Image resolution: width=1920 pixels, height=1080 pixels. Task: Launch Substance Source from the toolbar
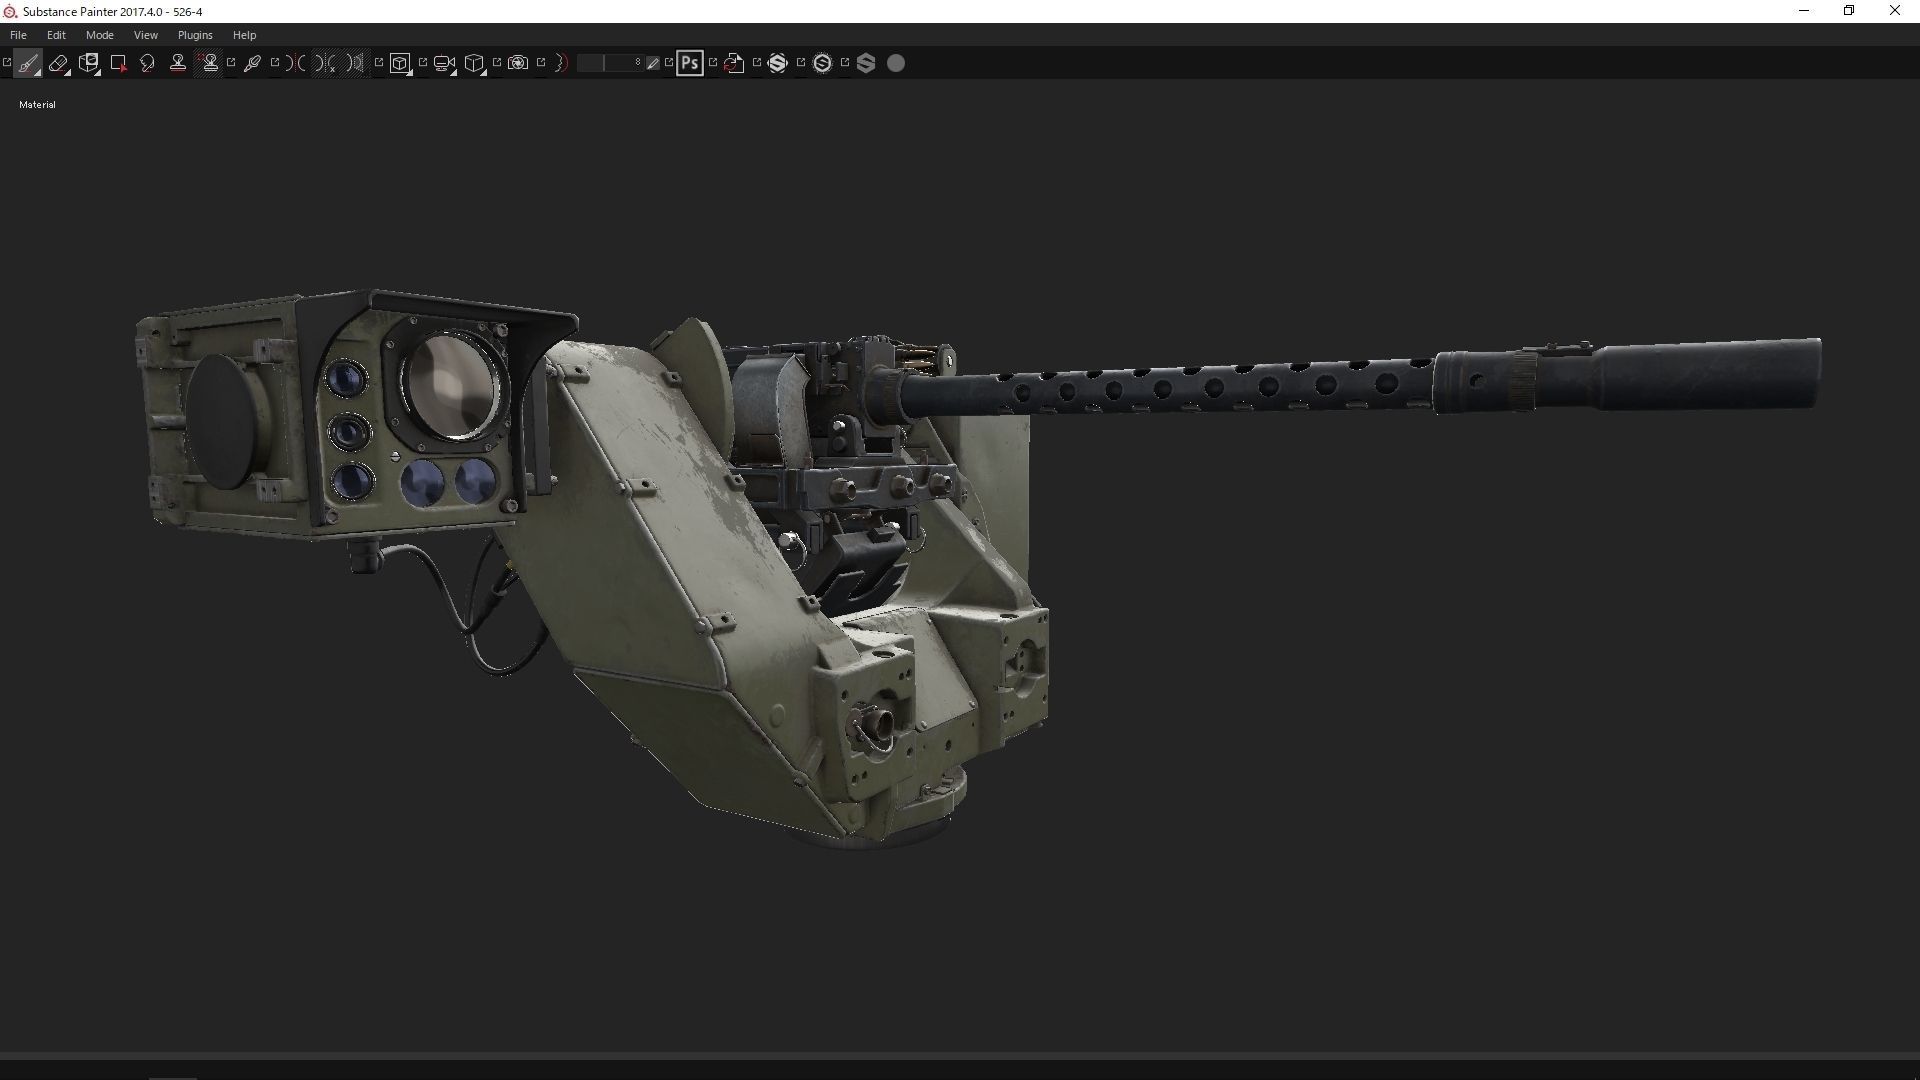click(x=822, y=62)
